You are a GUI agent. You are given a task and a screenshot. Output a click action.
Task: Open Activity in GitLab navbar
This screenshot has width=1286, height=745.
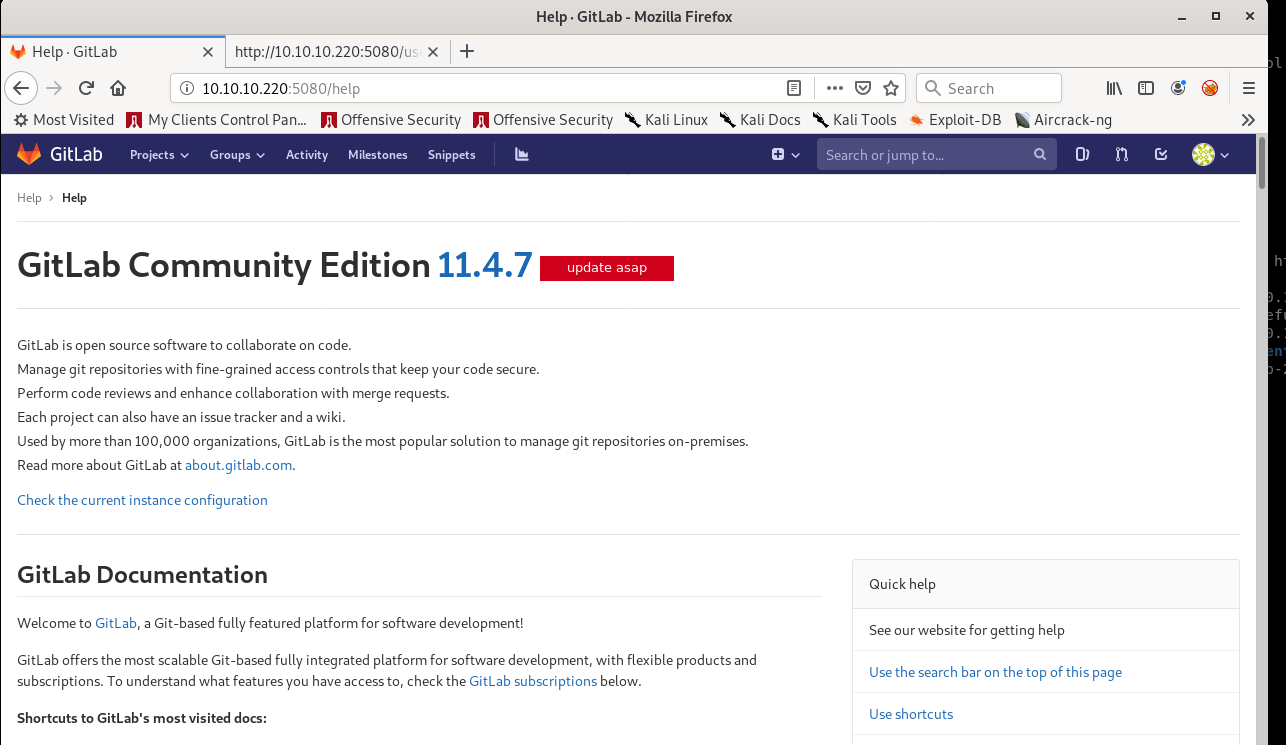(307, 155)
